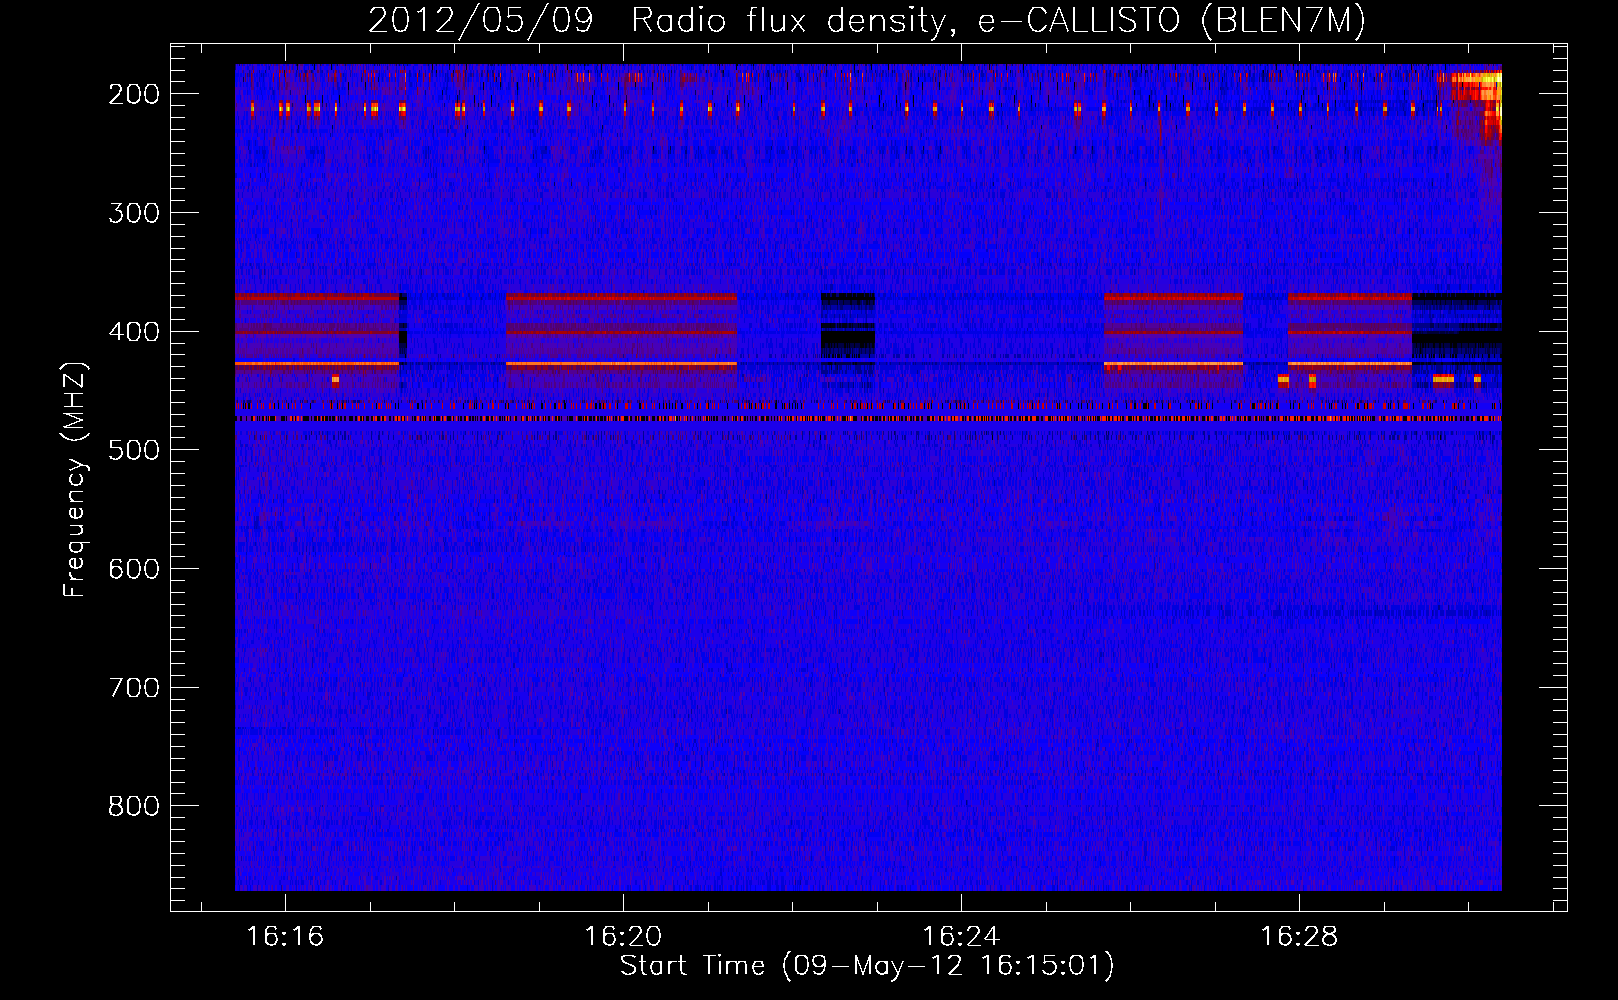Click the 16:20 time tick label
1618x1000 pixels.
623,937
